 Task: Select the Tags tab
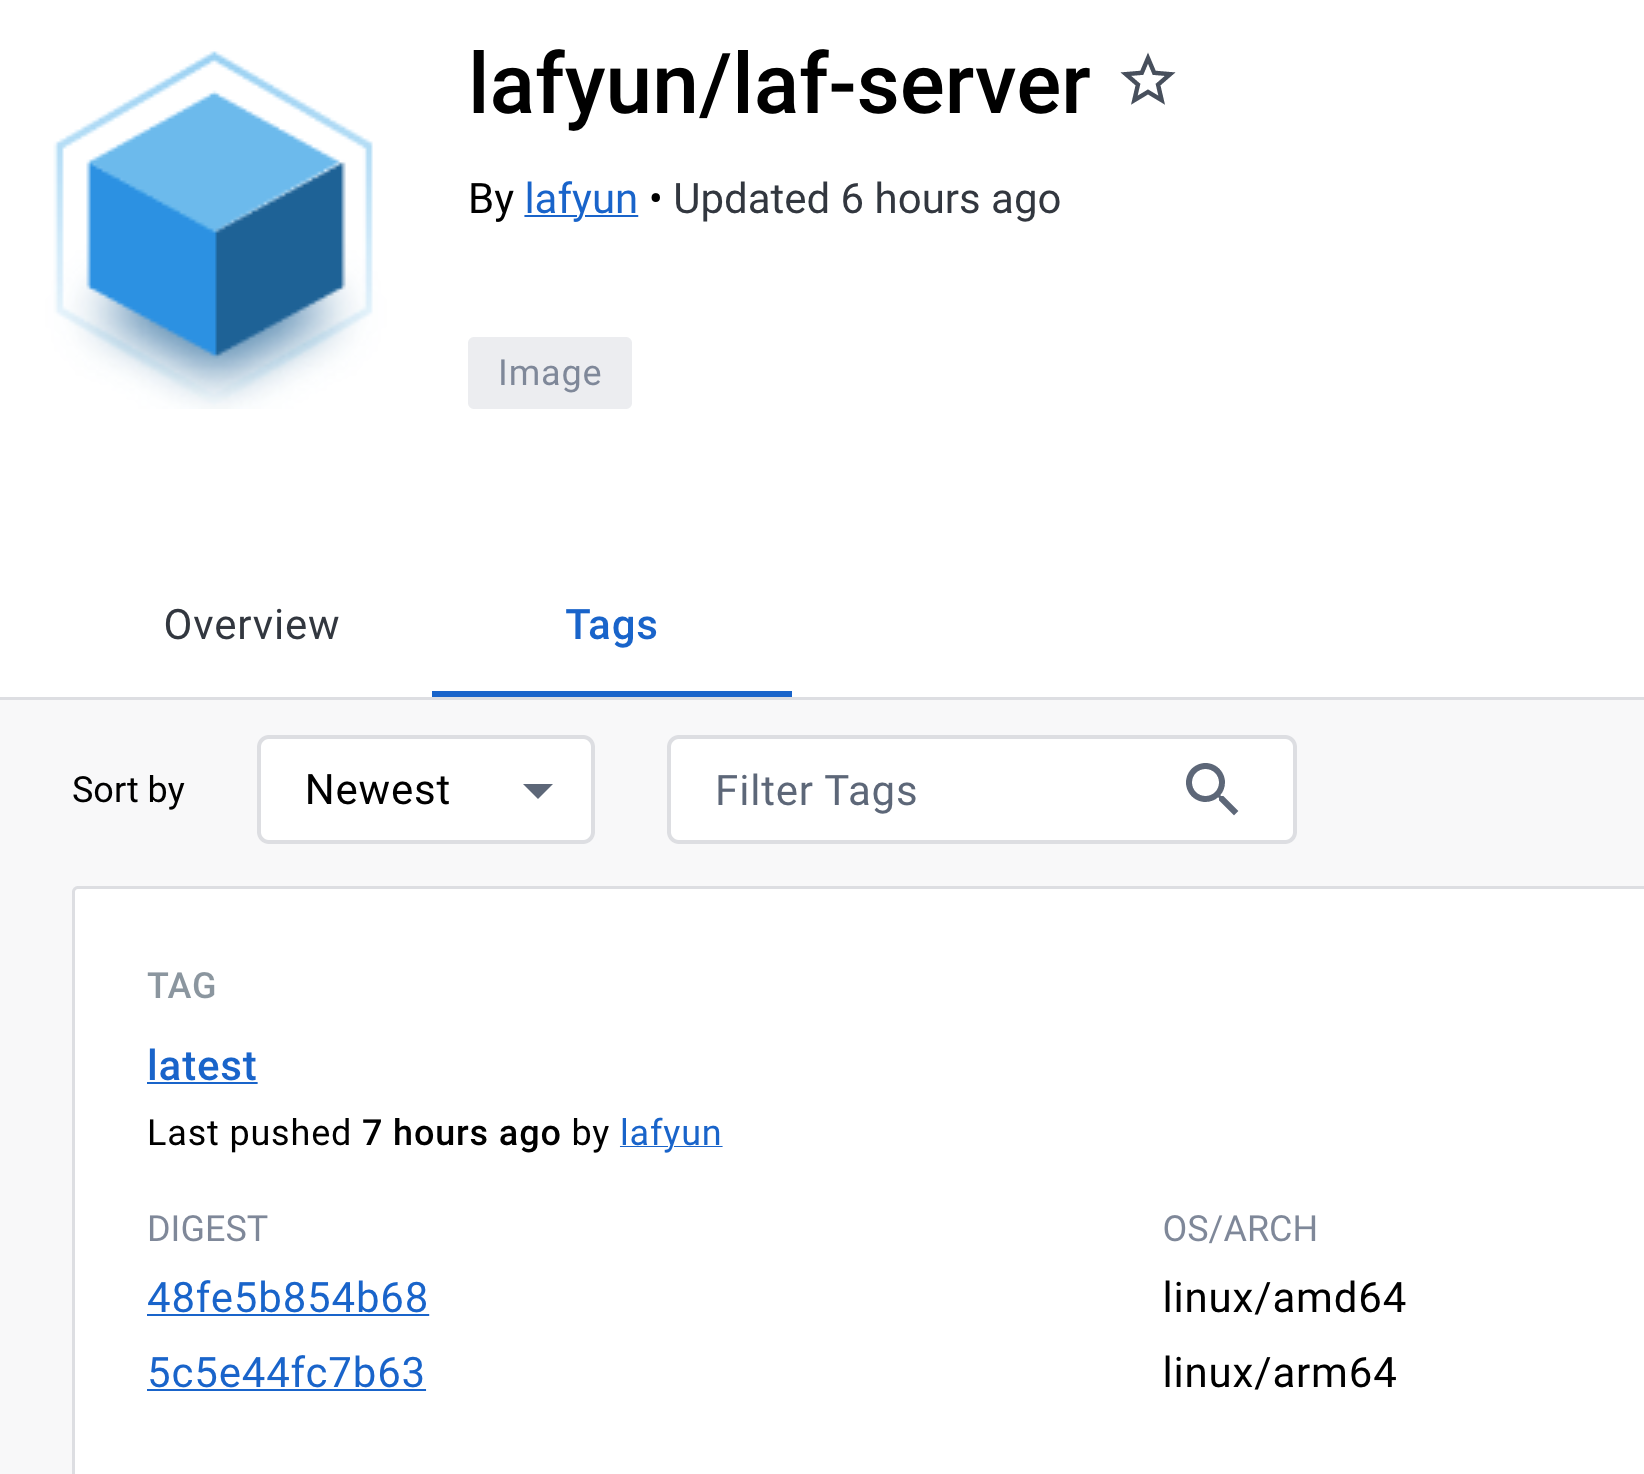point(612,624)
